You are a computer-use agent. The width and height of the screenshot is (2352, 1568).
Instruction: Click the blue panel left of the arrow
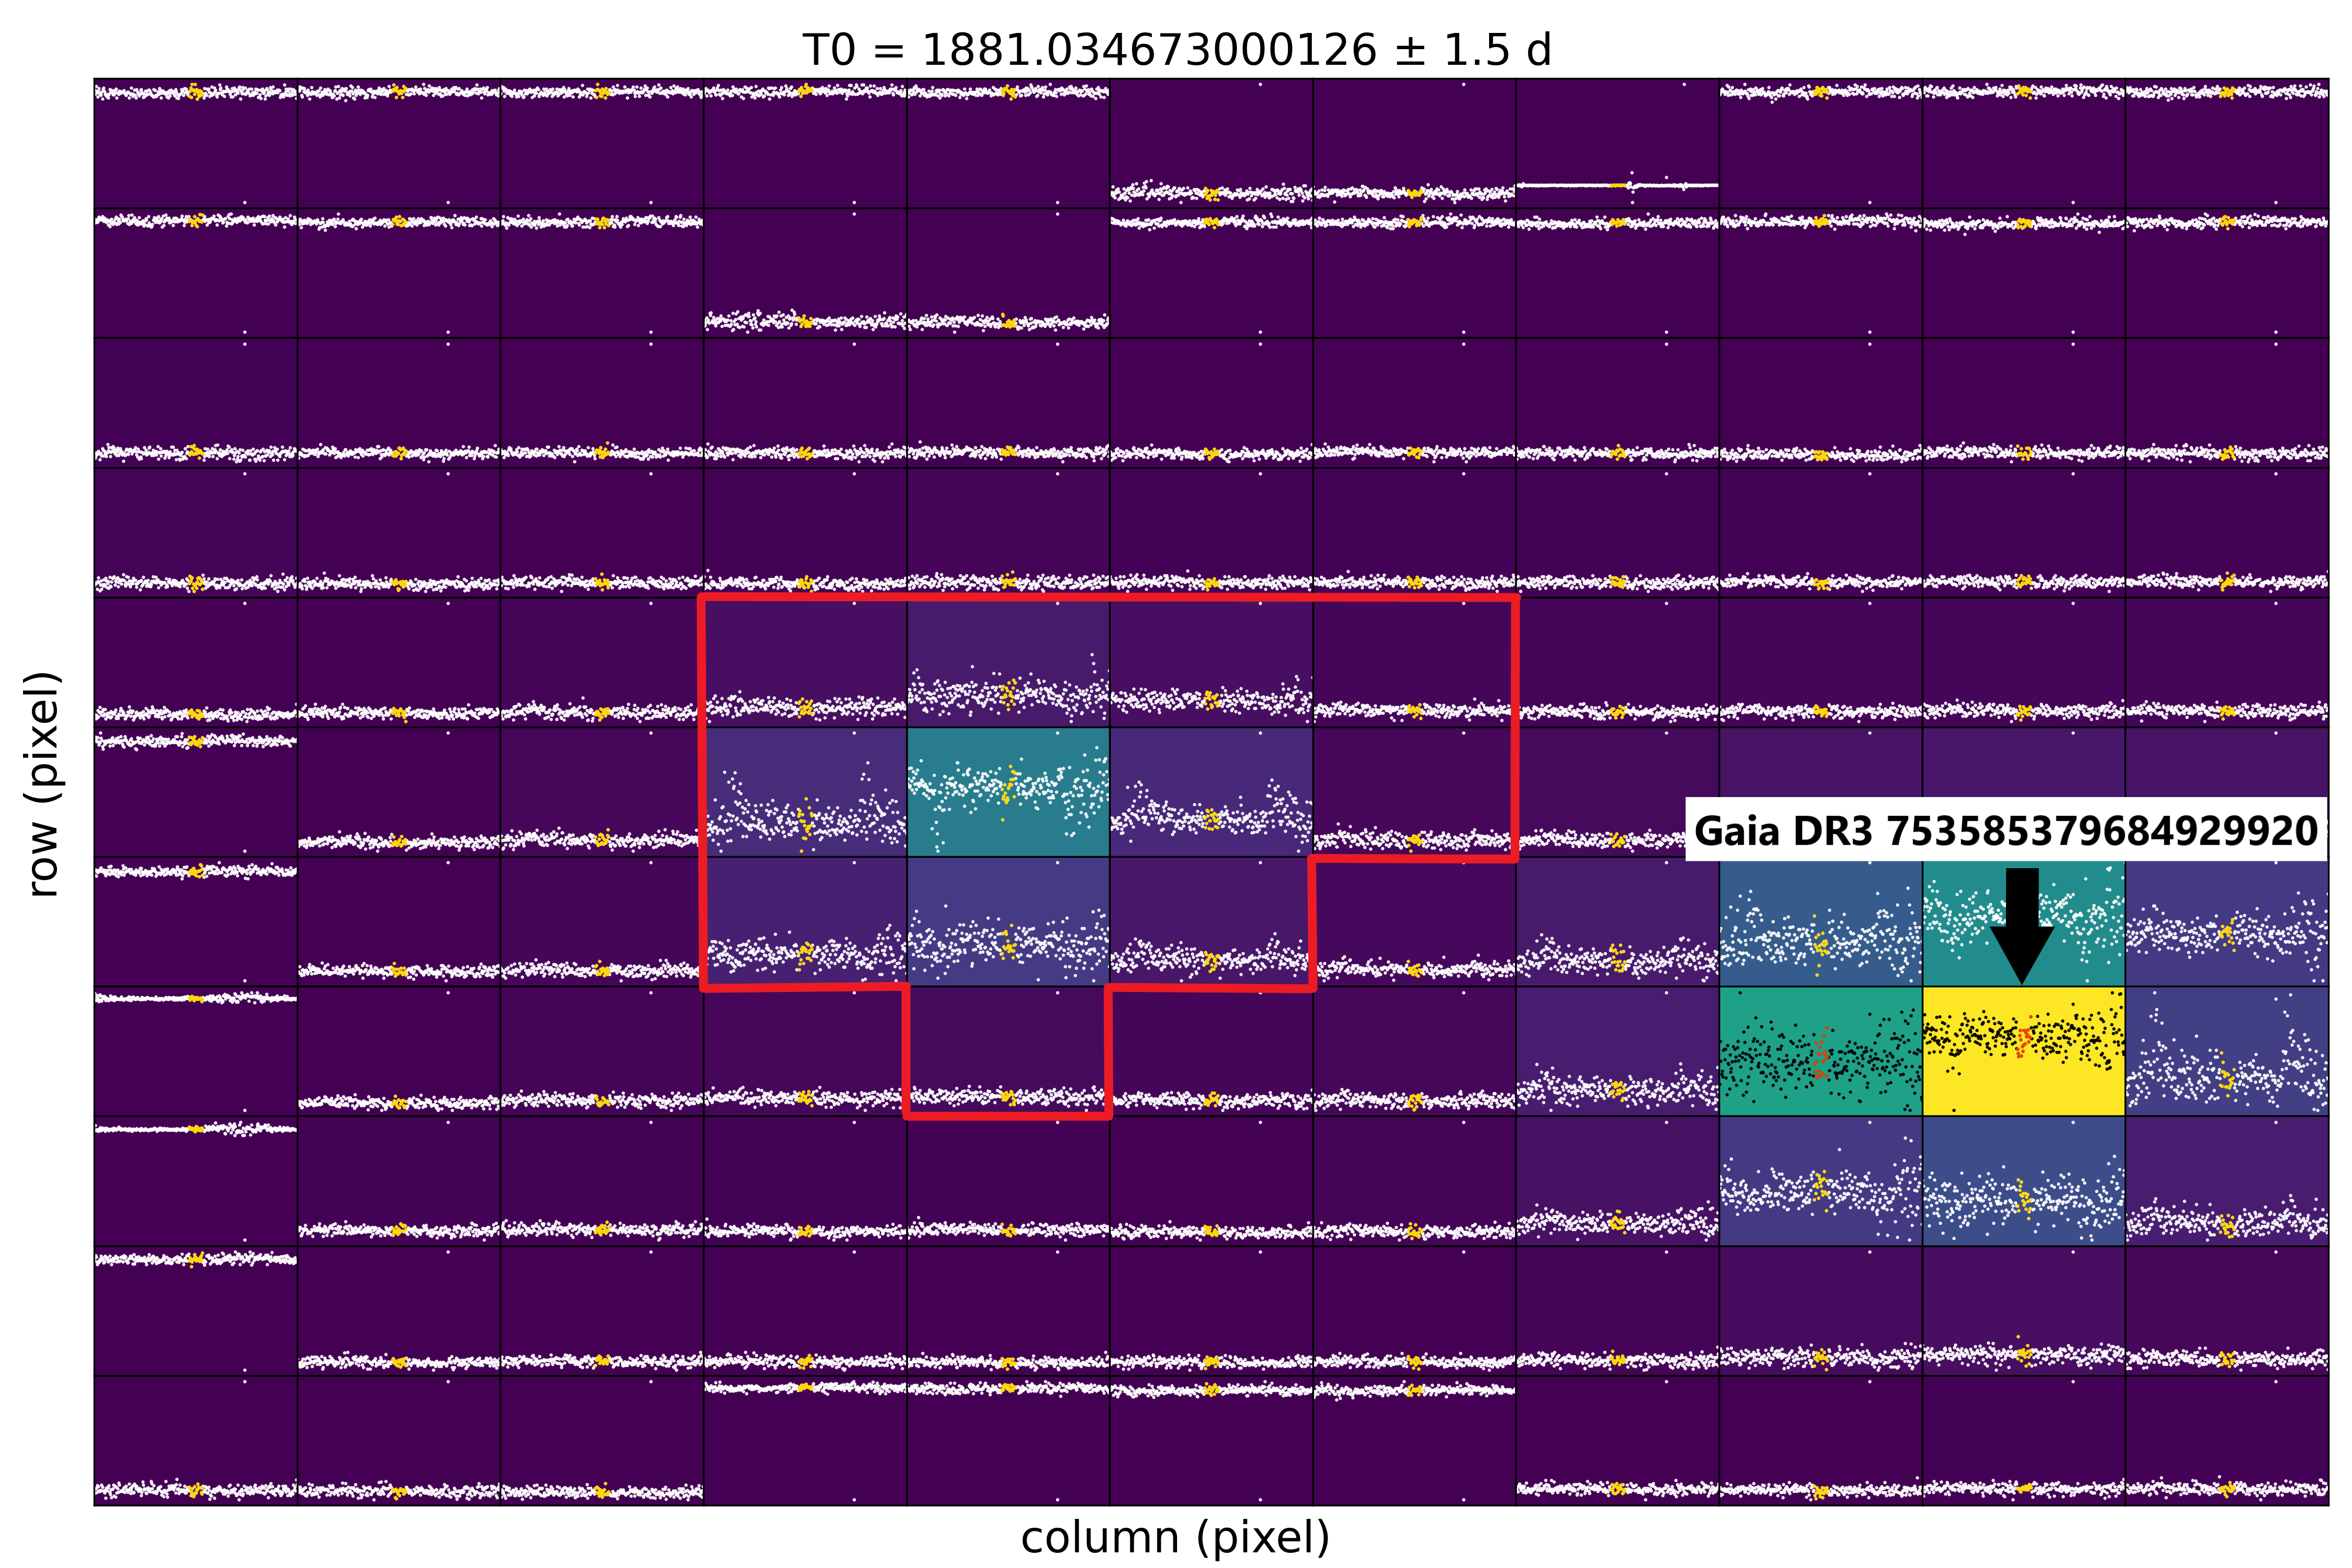1820,921
